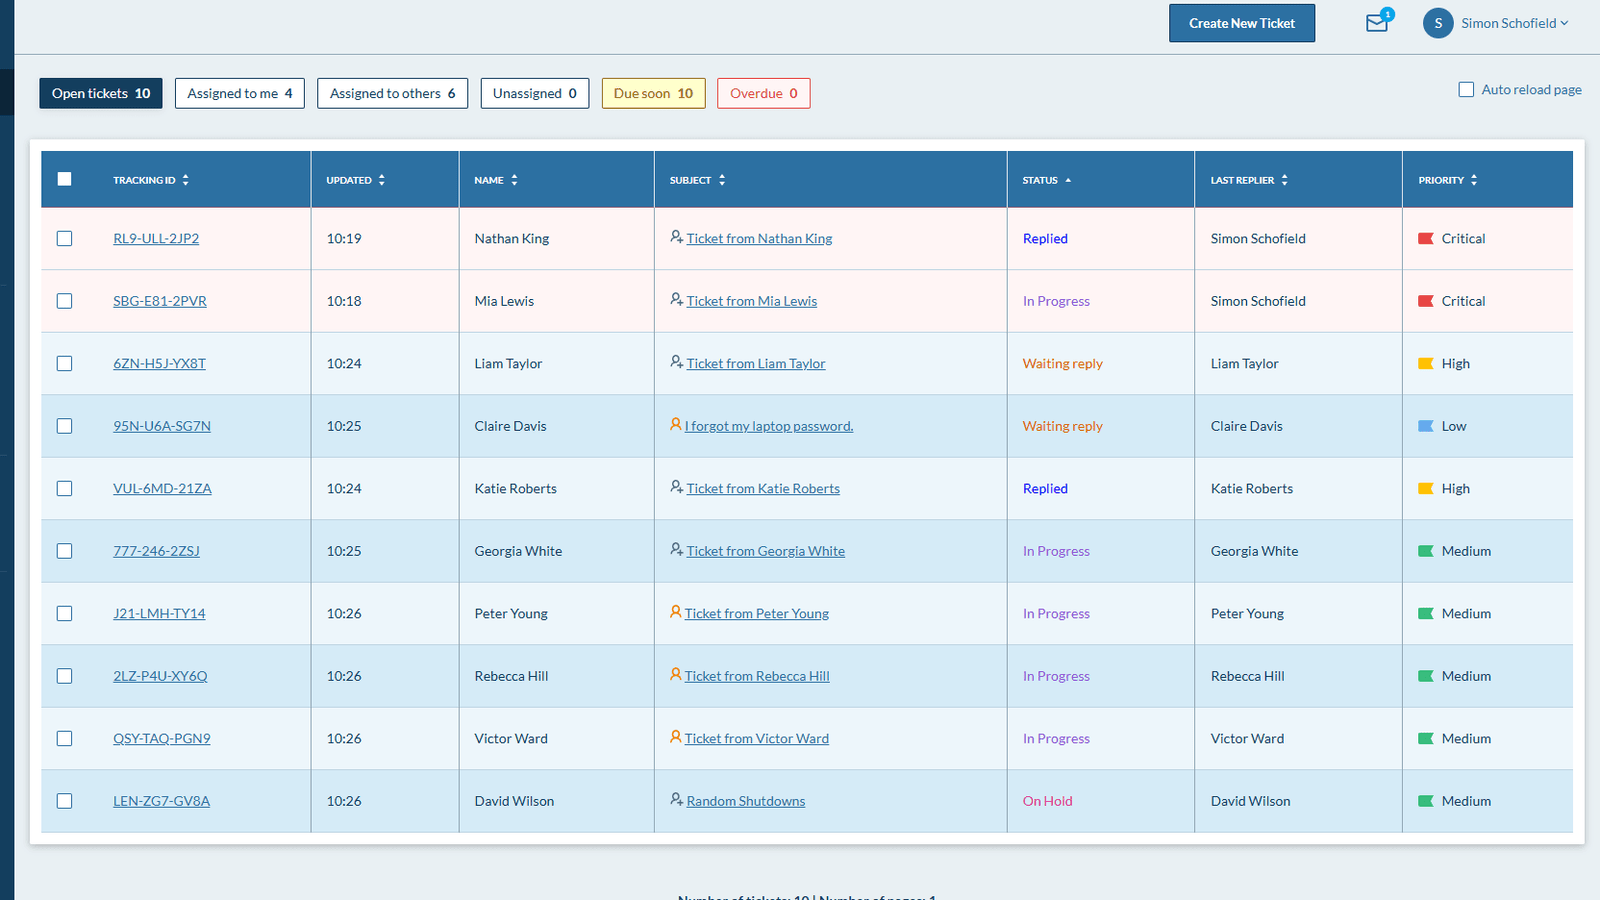Switch to the Assigned to me filter
The height and width of the screenshot is (900, 1600).
click(x=239, y=93)
